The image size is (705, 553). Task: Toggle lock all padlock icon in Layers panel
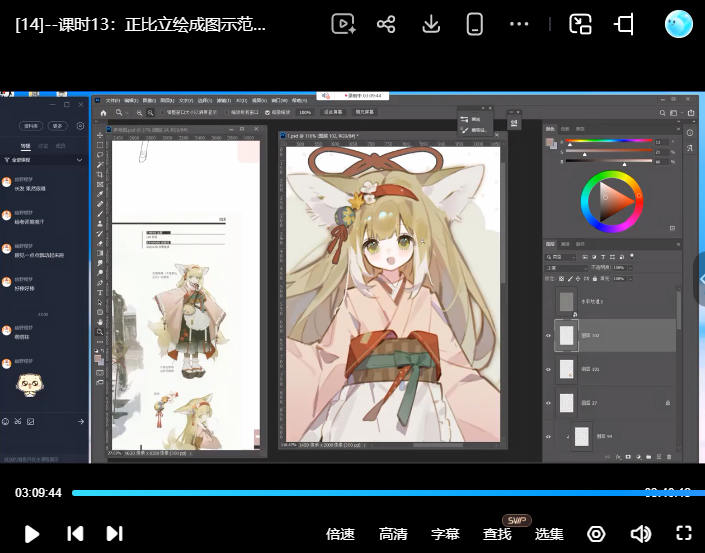595,279
